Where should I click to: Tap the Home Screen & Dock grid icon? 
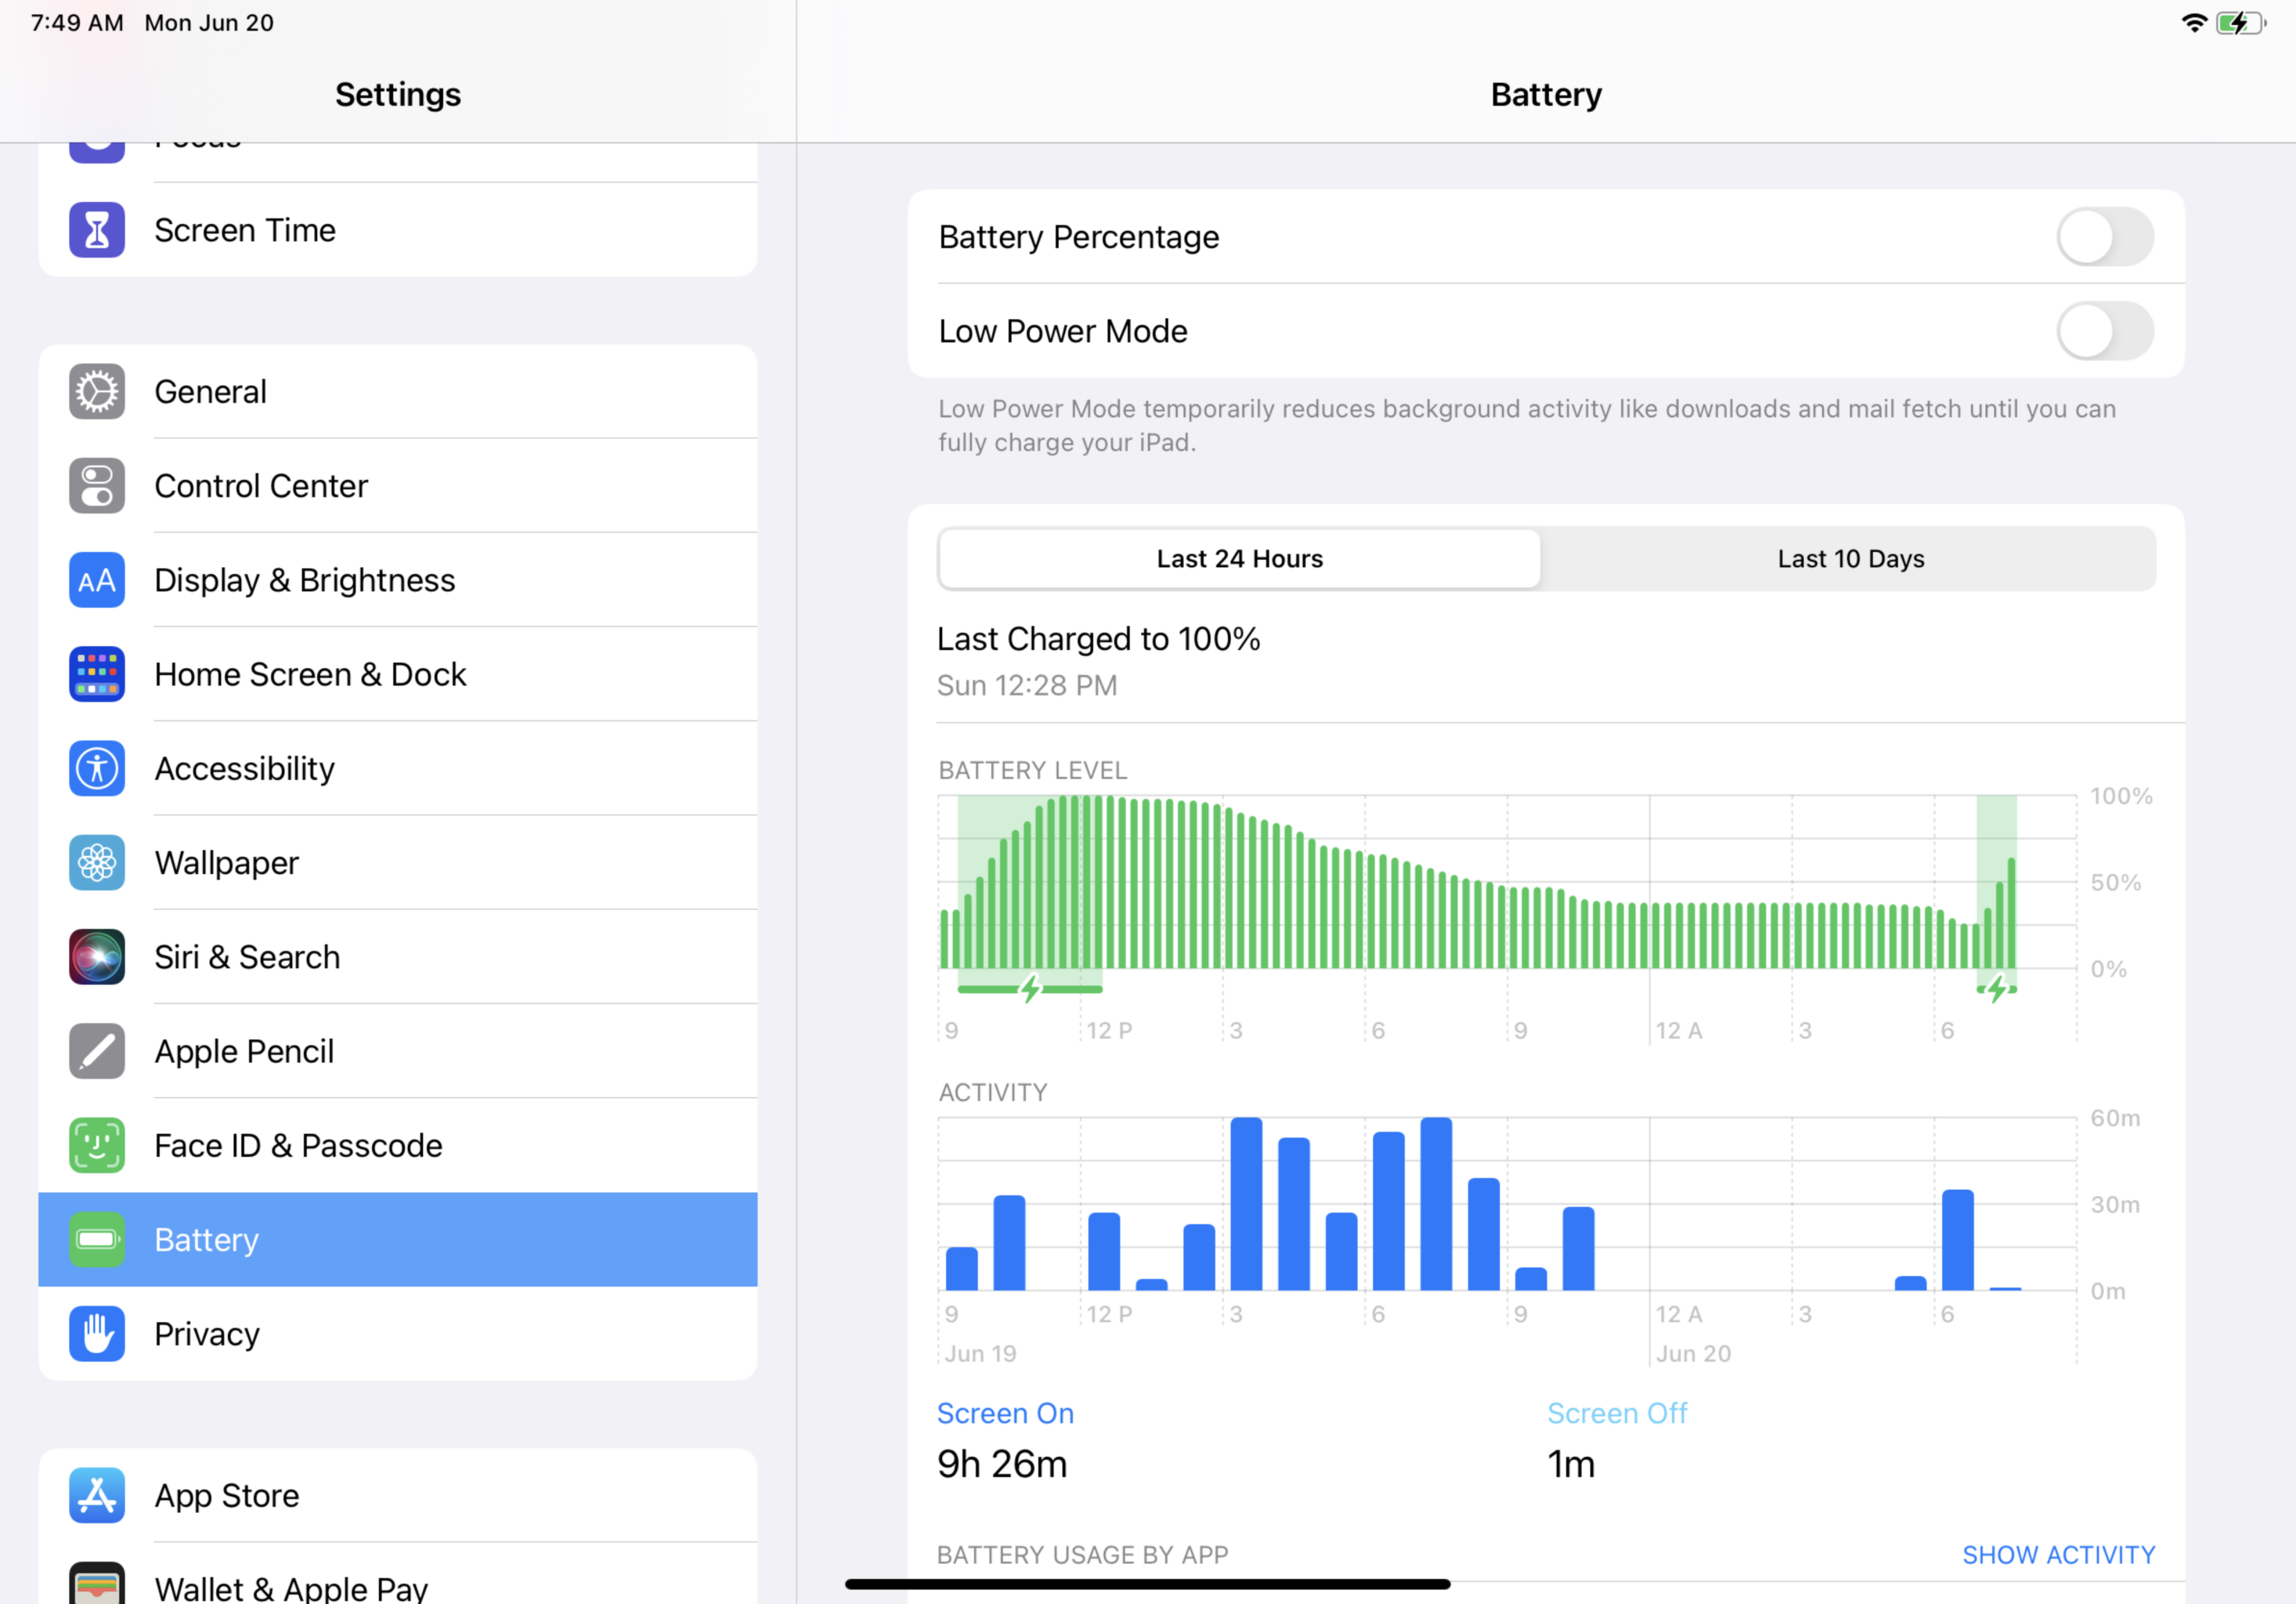click(x=97, y=674)
